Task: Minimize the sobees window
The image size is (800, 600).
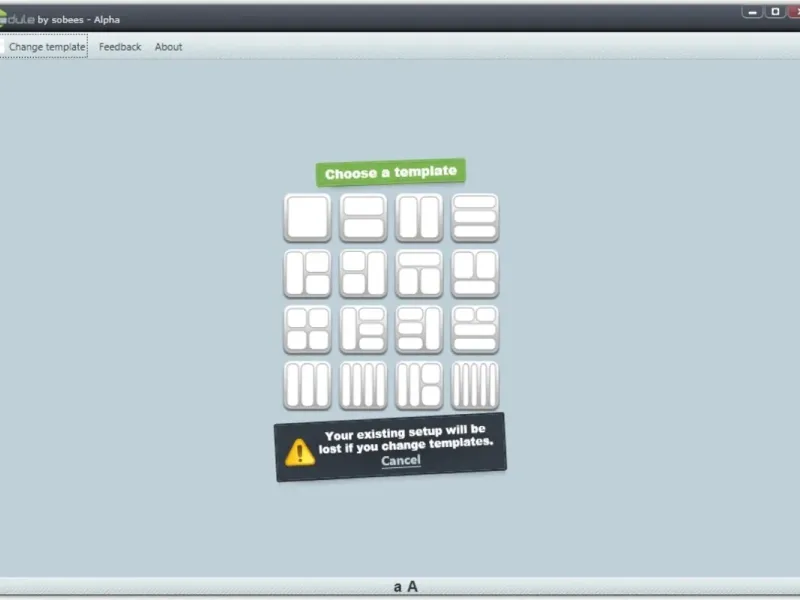Action: point(752,12)
